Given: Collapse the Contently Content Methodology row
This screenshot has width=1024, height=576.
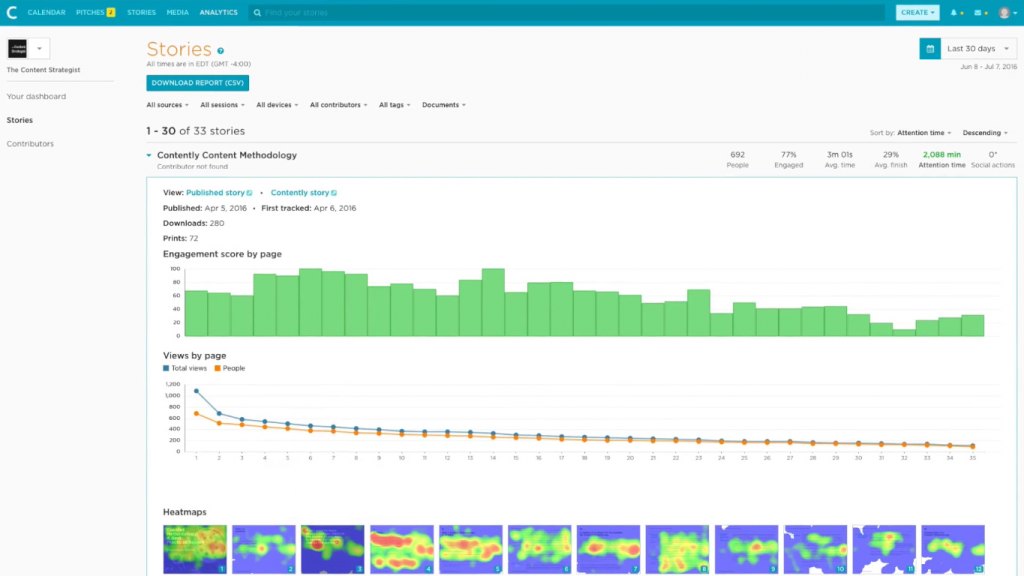Looking at the screenshot, I should [149, 155].
